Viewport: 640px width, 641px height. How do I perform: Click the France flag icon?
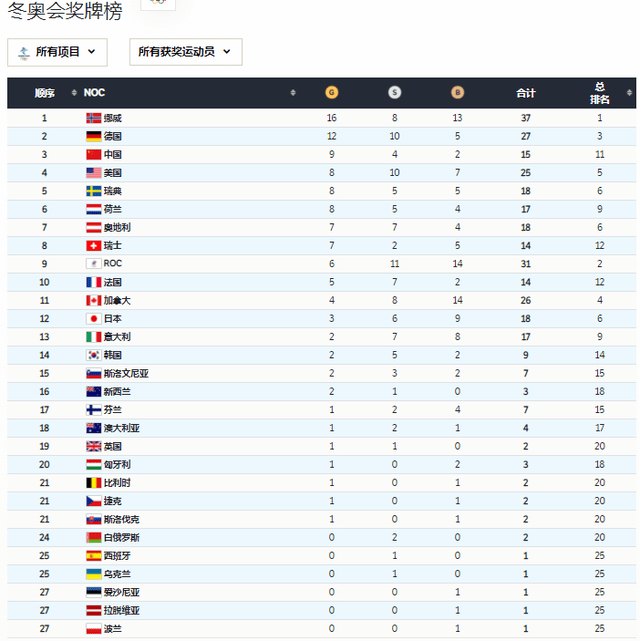[x=94, y=282]
